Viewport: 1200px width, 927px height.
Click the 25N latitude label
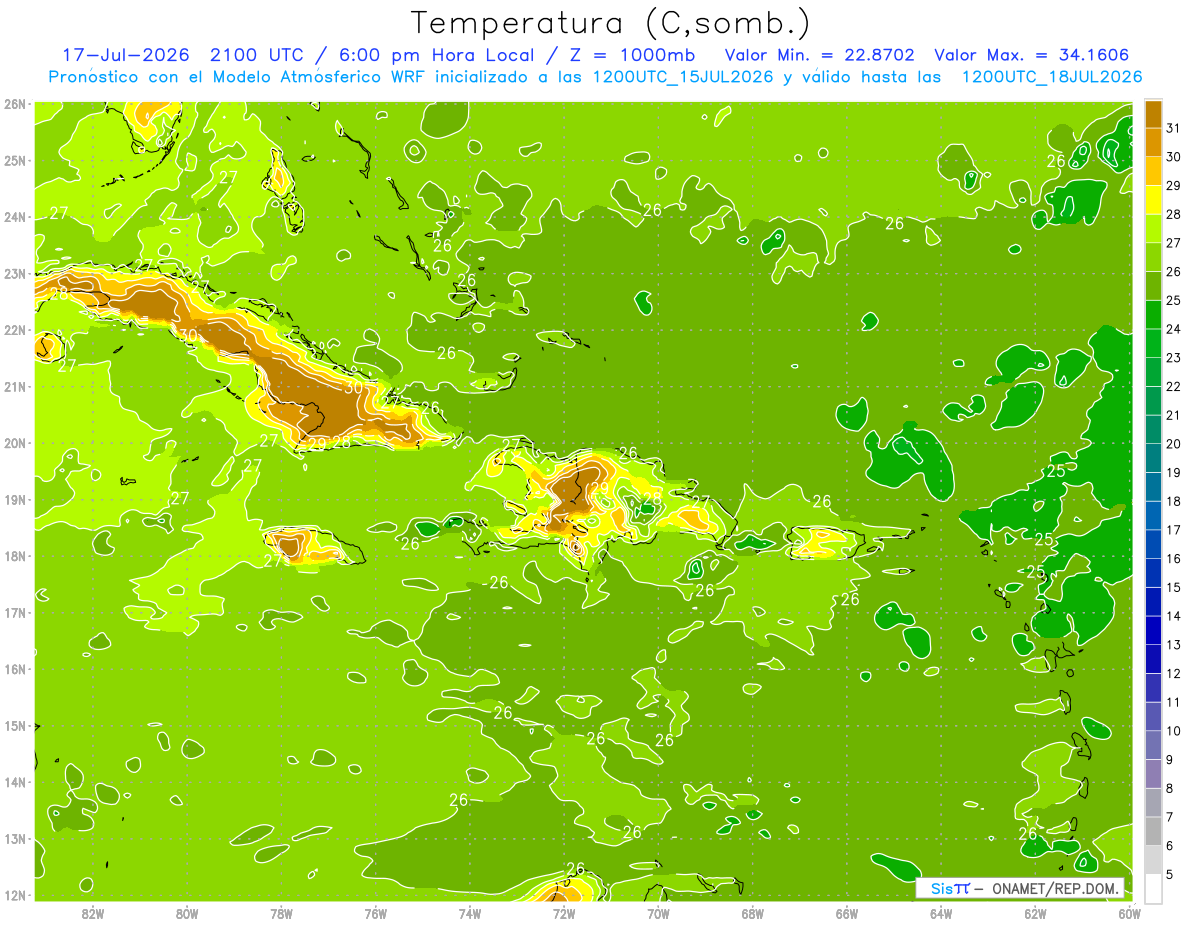pyautogui.click(x=14, y=160)
